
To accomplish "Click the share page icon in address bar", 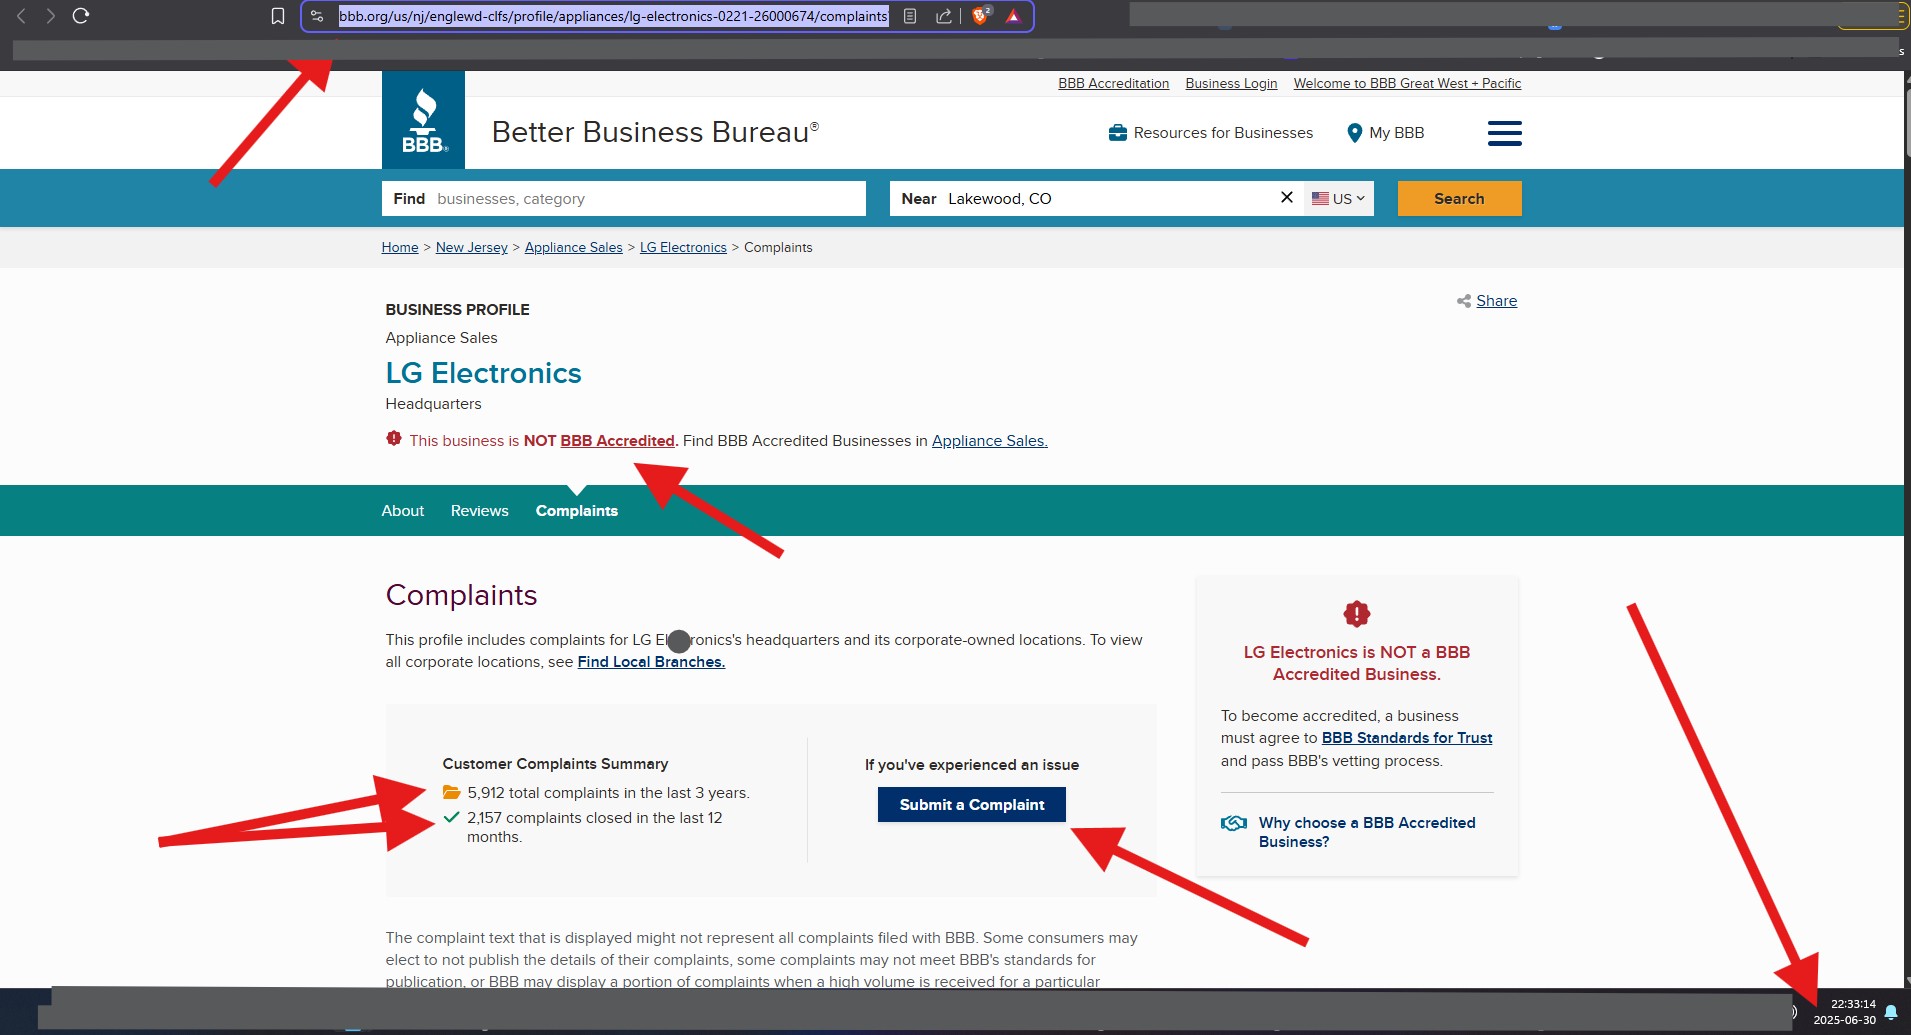I will coord(943,16).
